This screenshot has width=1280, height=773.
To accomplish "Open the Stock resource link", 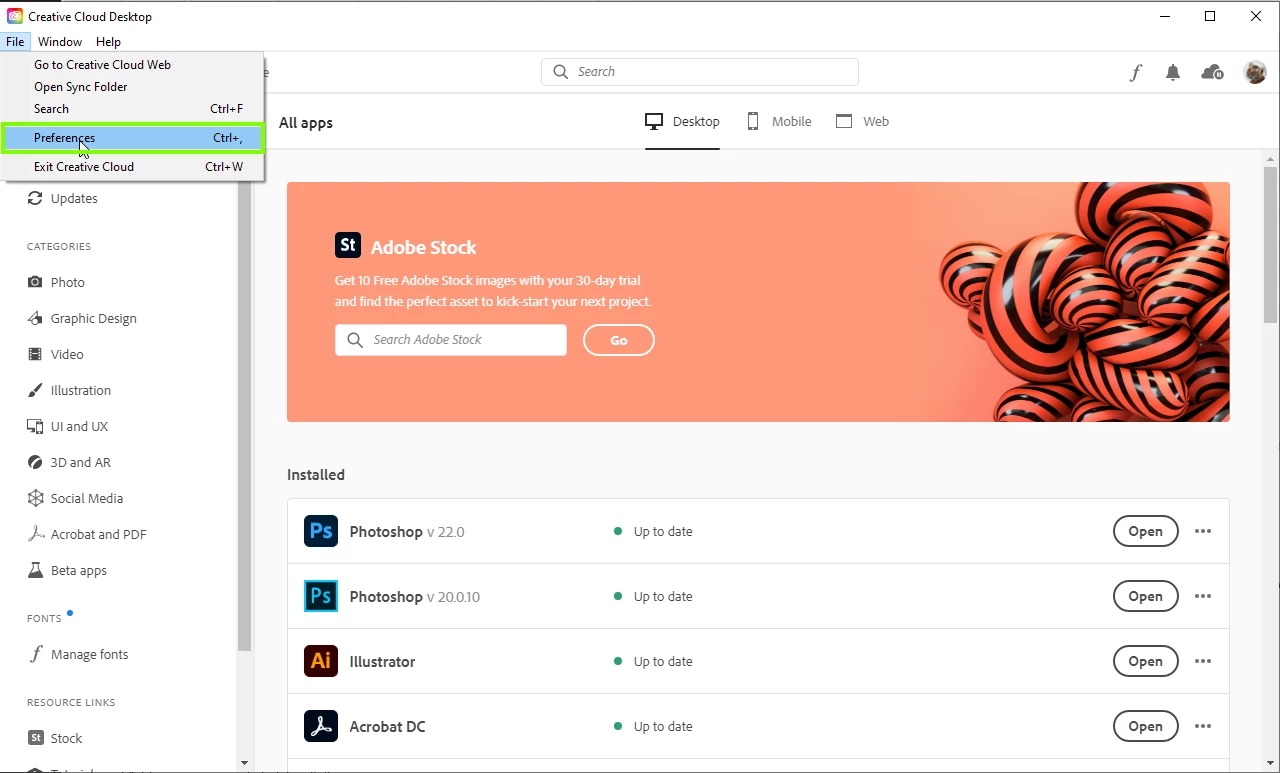I will pyautogui.click(x=55, y=738).
